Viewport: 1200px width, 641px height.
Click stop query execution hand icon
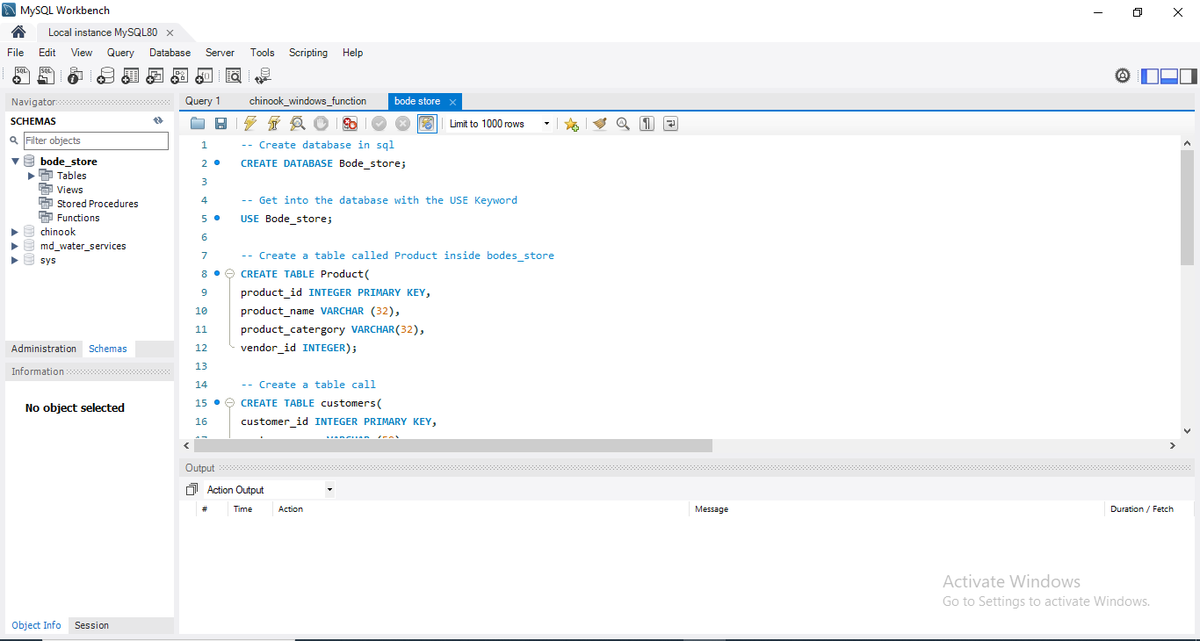(x=320, y=124)
